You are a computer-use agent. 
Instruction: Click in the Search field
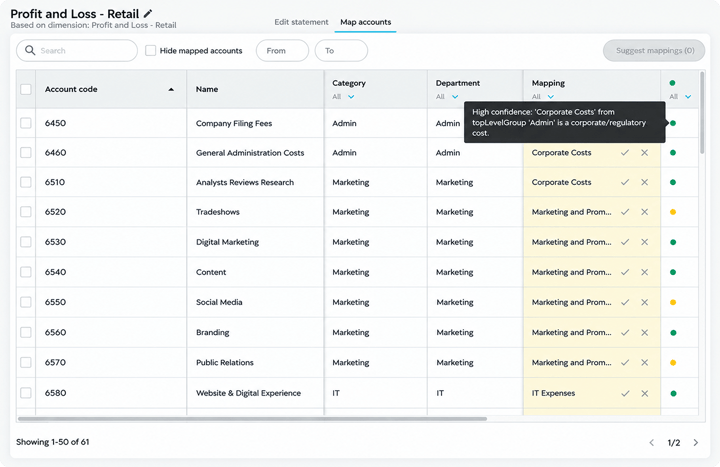[77, 51]
